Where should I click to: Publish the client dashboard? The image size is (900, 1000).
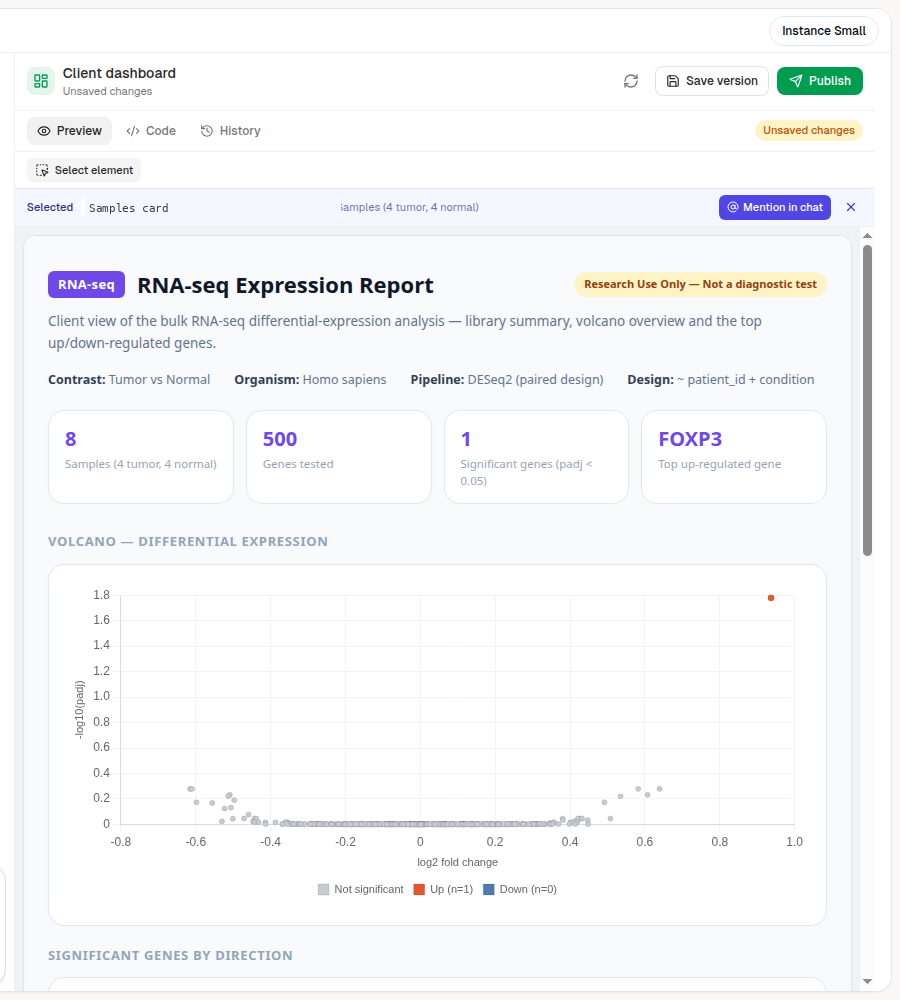pos(820,81)
